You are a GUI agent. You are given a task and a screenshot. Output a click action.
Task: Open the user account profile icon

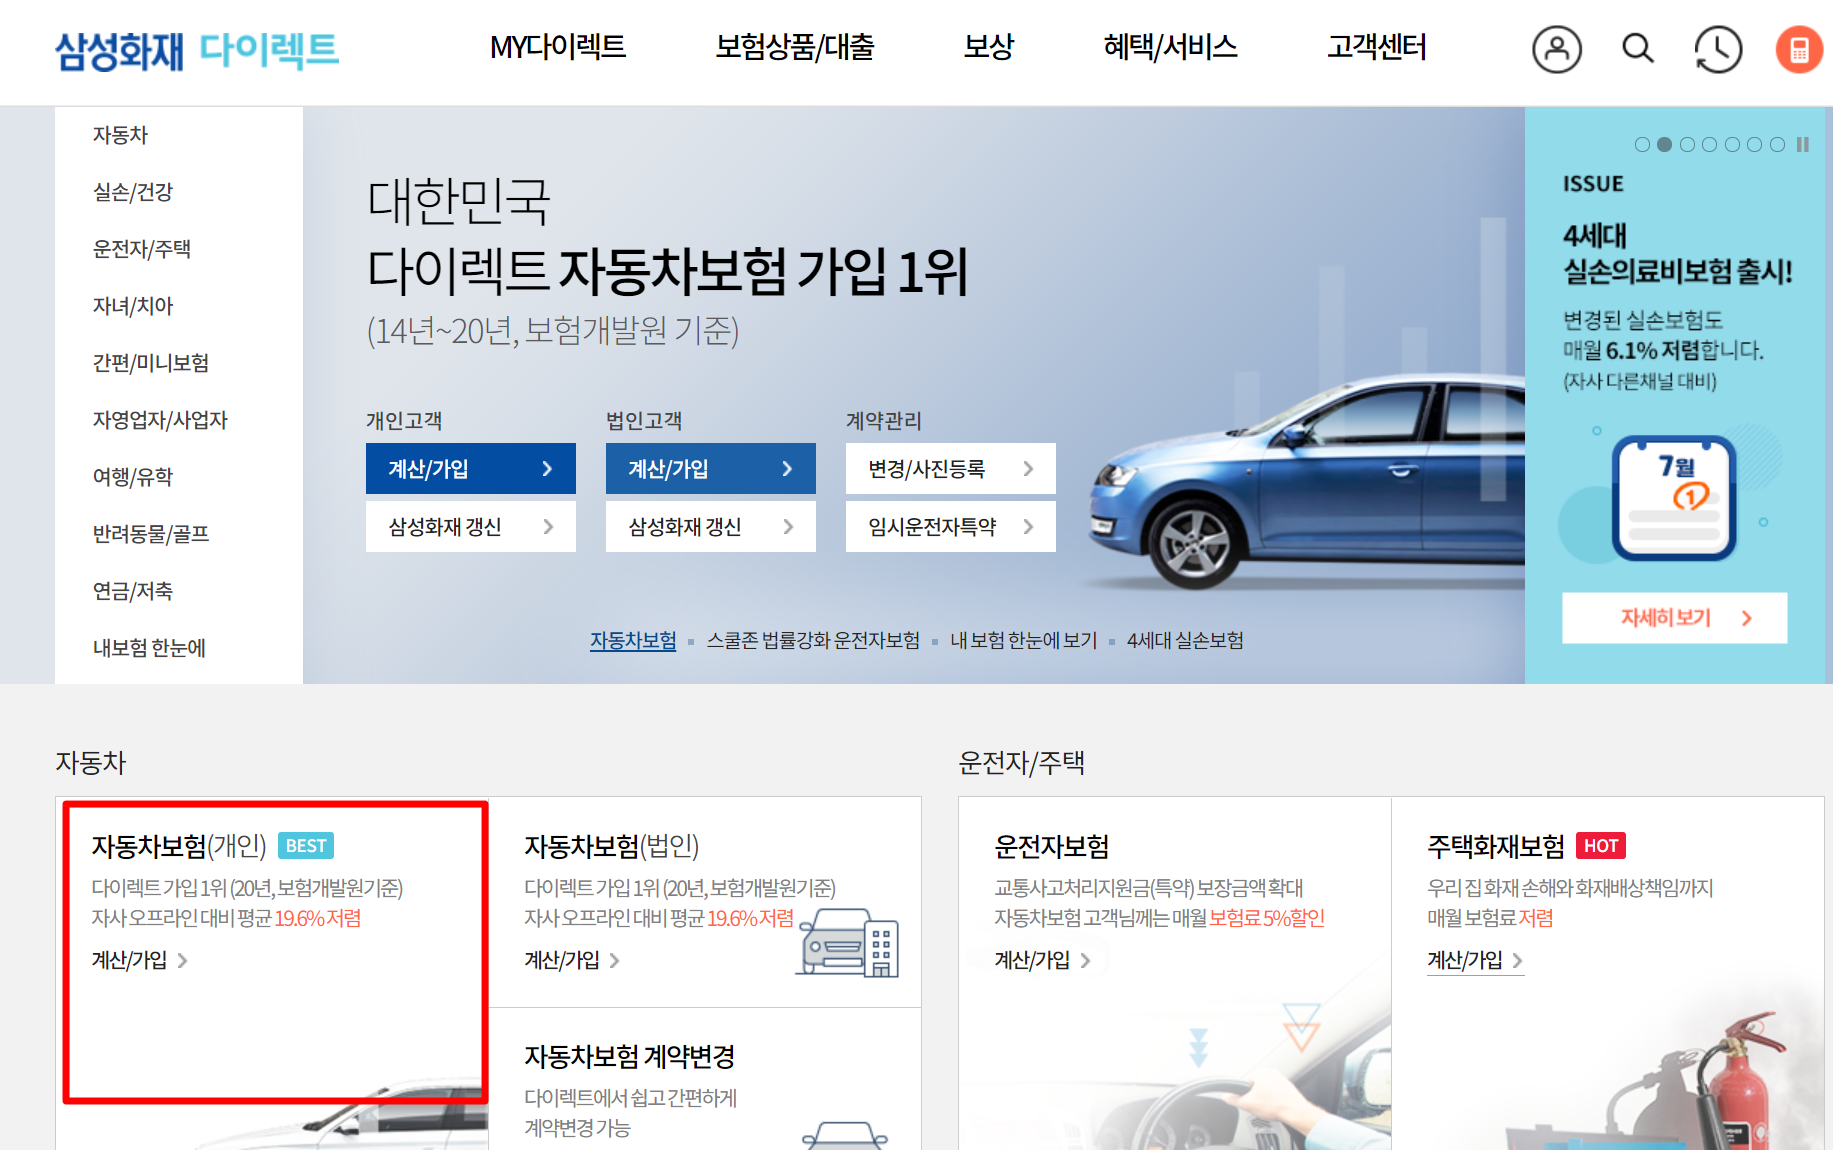click(x=1557, y=49)
